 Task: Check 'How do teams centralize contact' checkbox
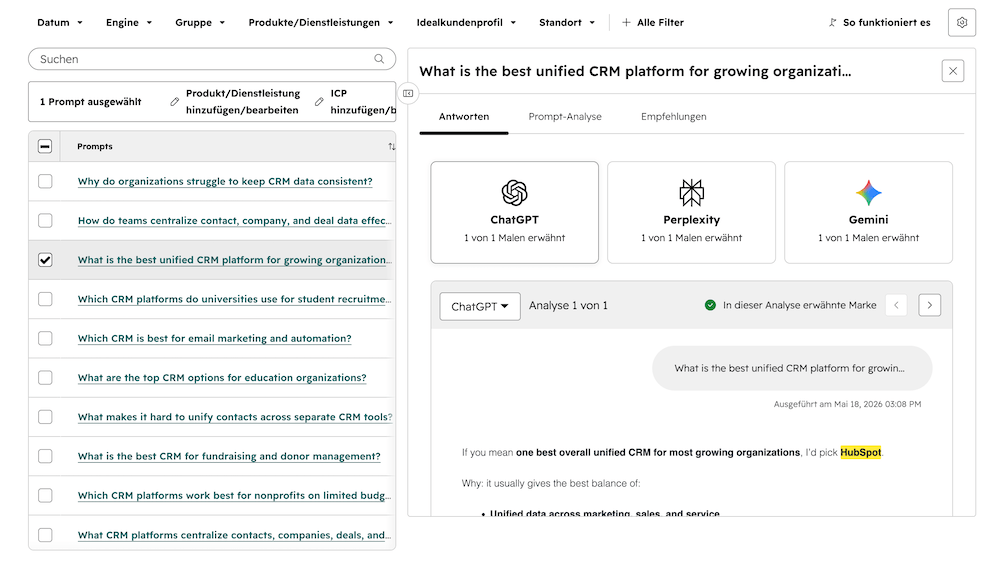point(45,221)
